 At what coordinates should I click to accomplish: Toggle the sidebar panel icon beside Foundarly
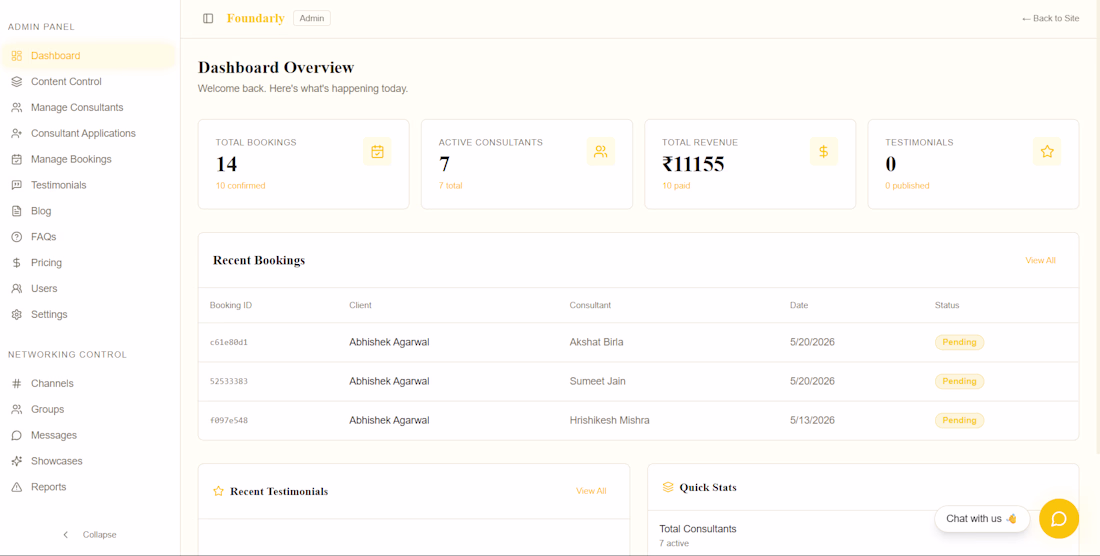[x=208, y=18]
